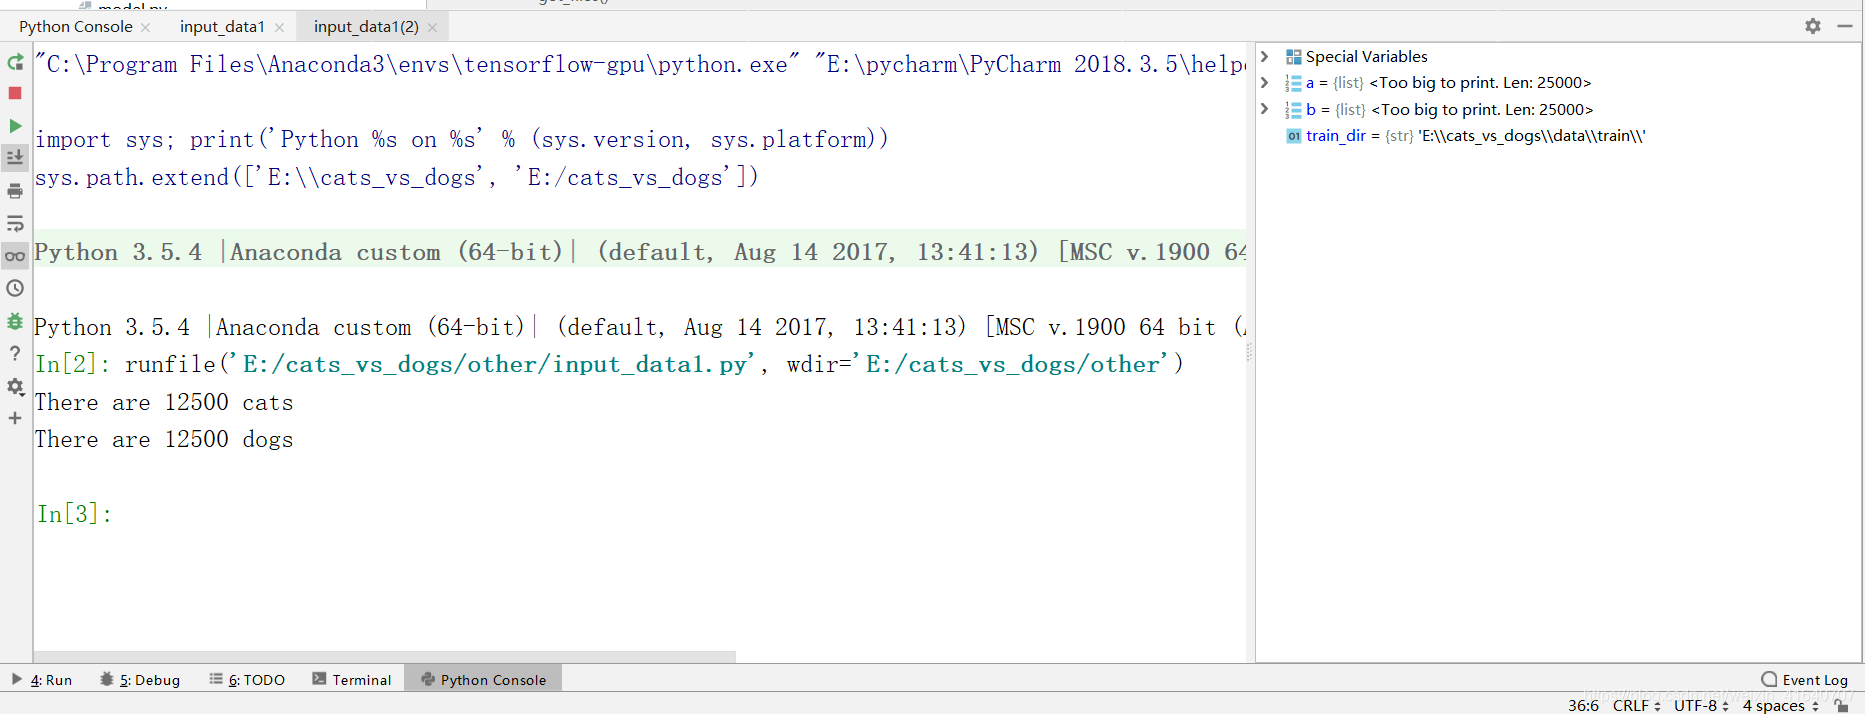Viewport: 1865px width, 714px height.
Task: Click the horizontal scrollbar of console
Action: coord(385,657)
